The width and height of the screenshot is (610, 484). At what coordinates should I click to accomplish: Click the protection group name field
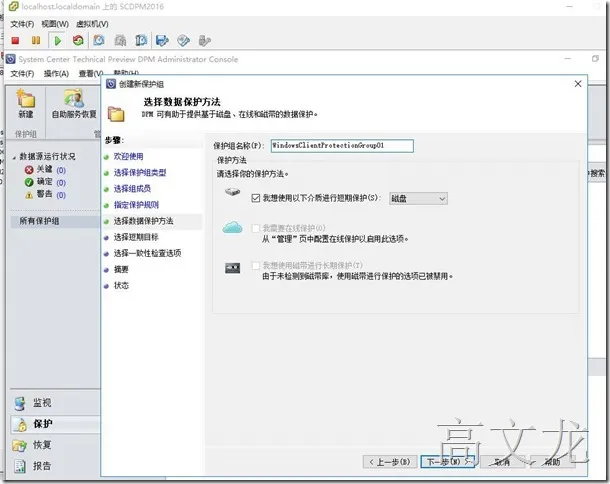point(342,146)
